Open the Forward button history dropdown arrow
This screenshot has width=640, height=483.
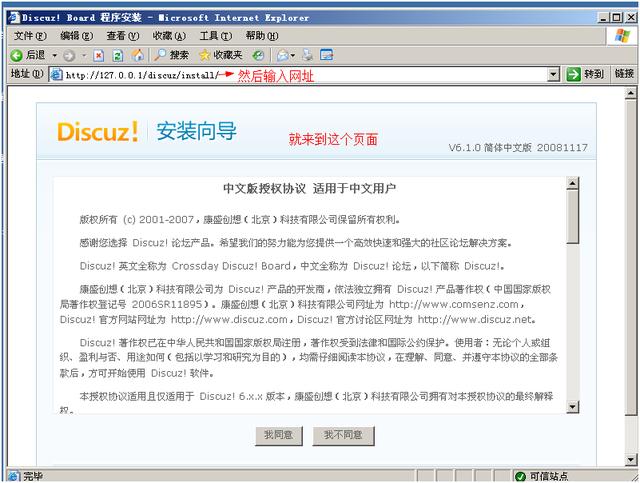[x=84, y=55]
